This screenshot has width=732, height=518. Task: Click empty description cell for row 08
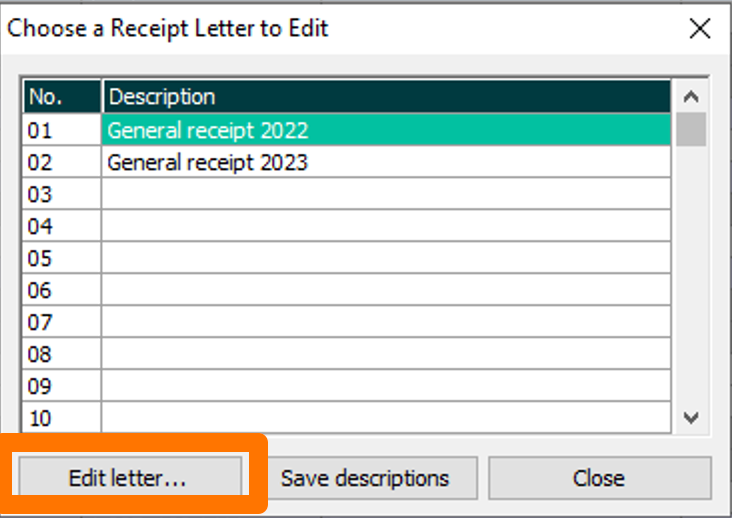point(387,354)
